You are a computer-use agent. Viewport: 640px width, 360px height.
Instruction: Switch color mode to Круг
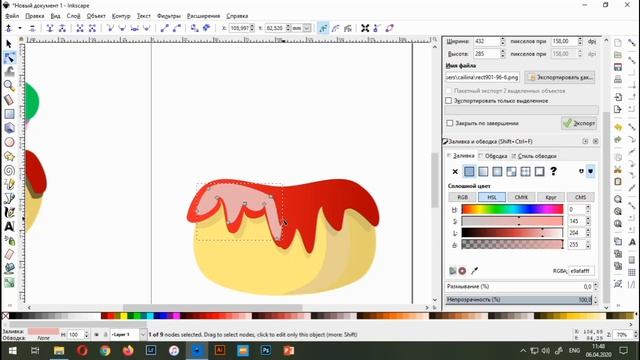[x=551, y=197]
